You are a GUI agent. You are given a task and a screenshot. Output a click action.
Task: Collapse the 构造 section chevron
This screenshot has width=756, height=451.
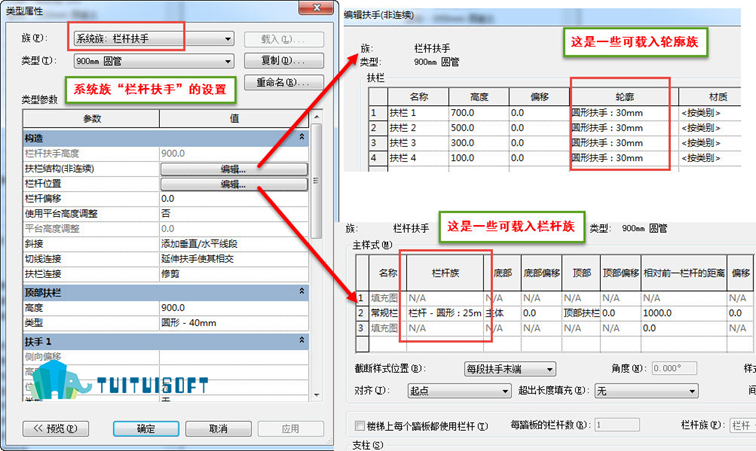coord(302,137)
